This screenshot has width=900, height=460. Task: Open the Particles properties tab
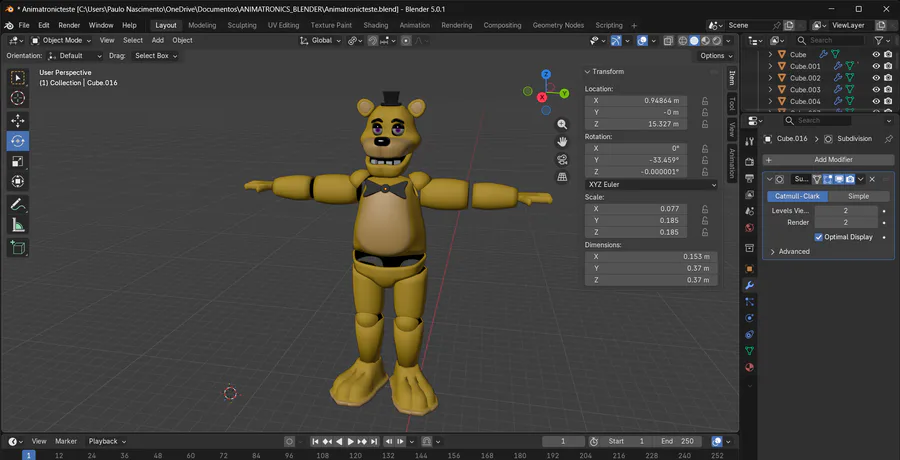(749, 301)
